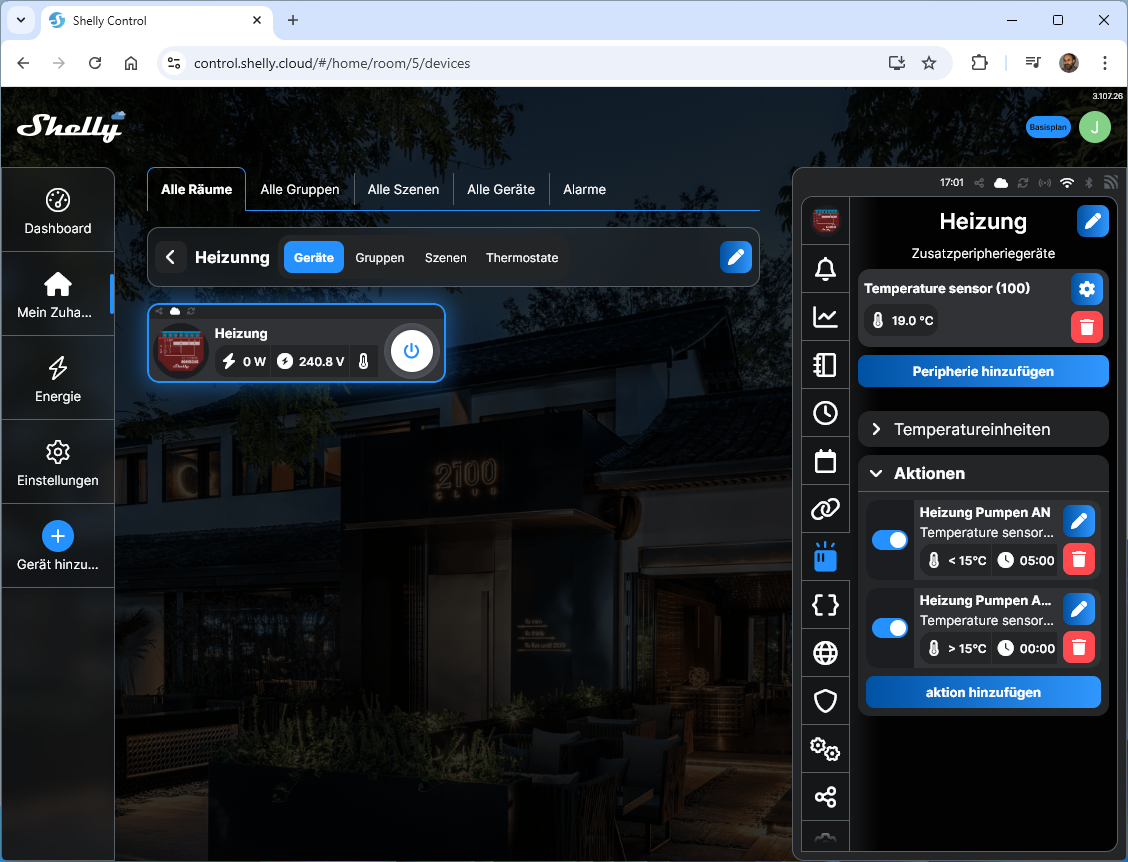Toggle the Heizung device power button
Screen dimensions: 1128x862
point(411,351)
